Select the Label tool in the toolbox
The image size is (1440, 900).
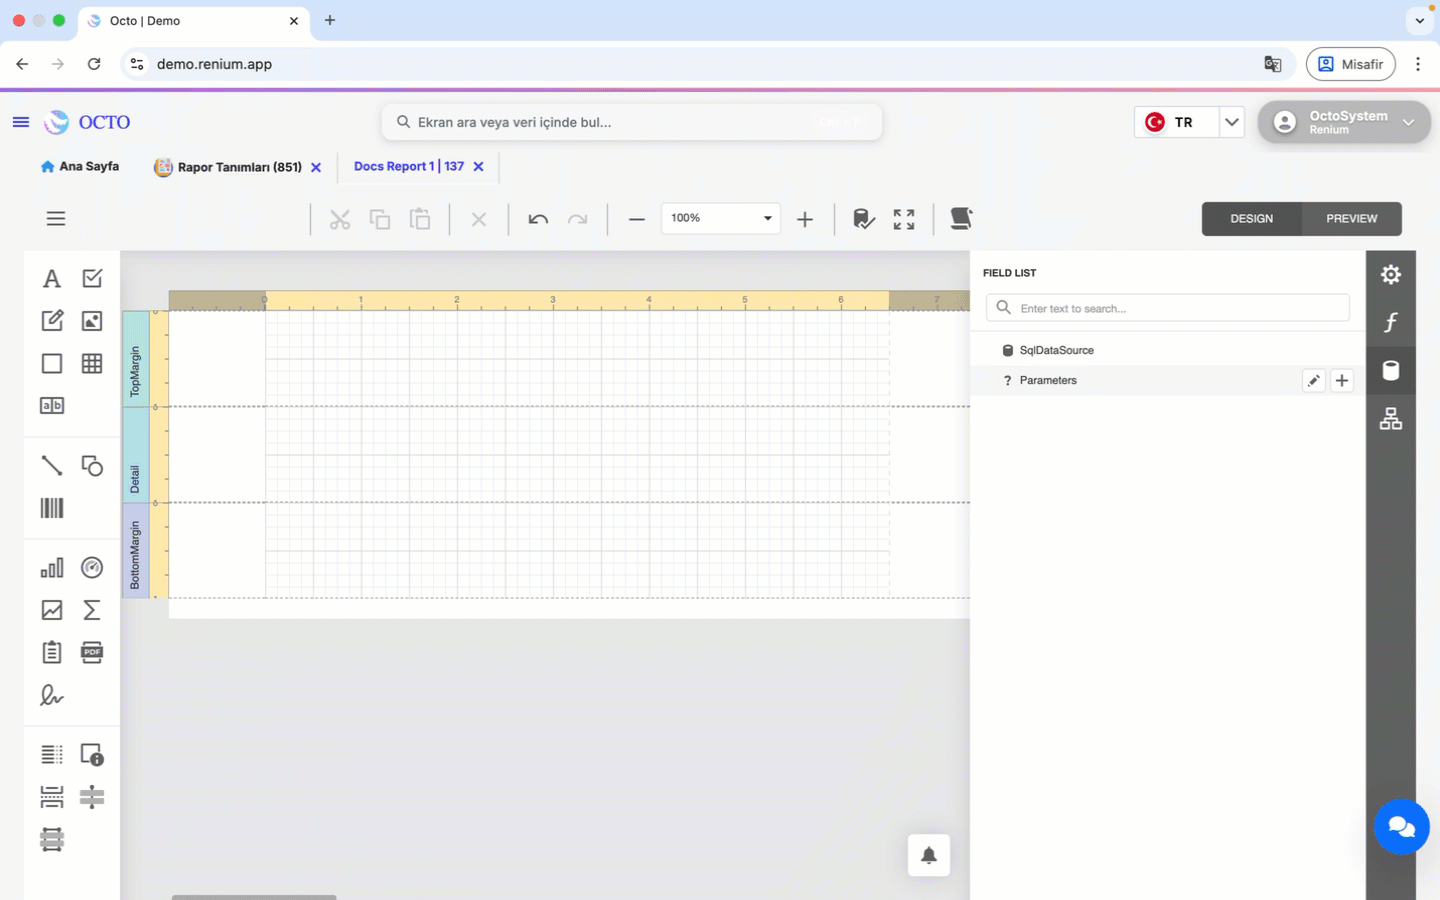tap(51, 278)
